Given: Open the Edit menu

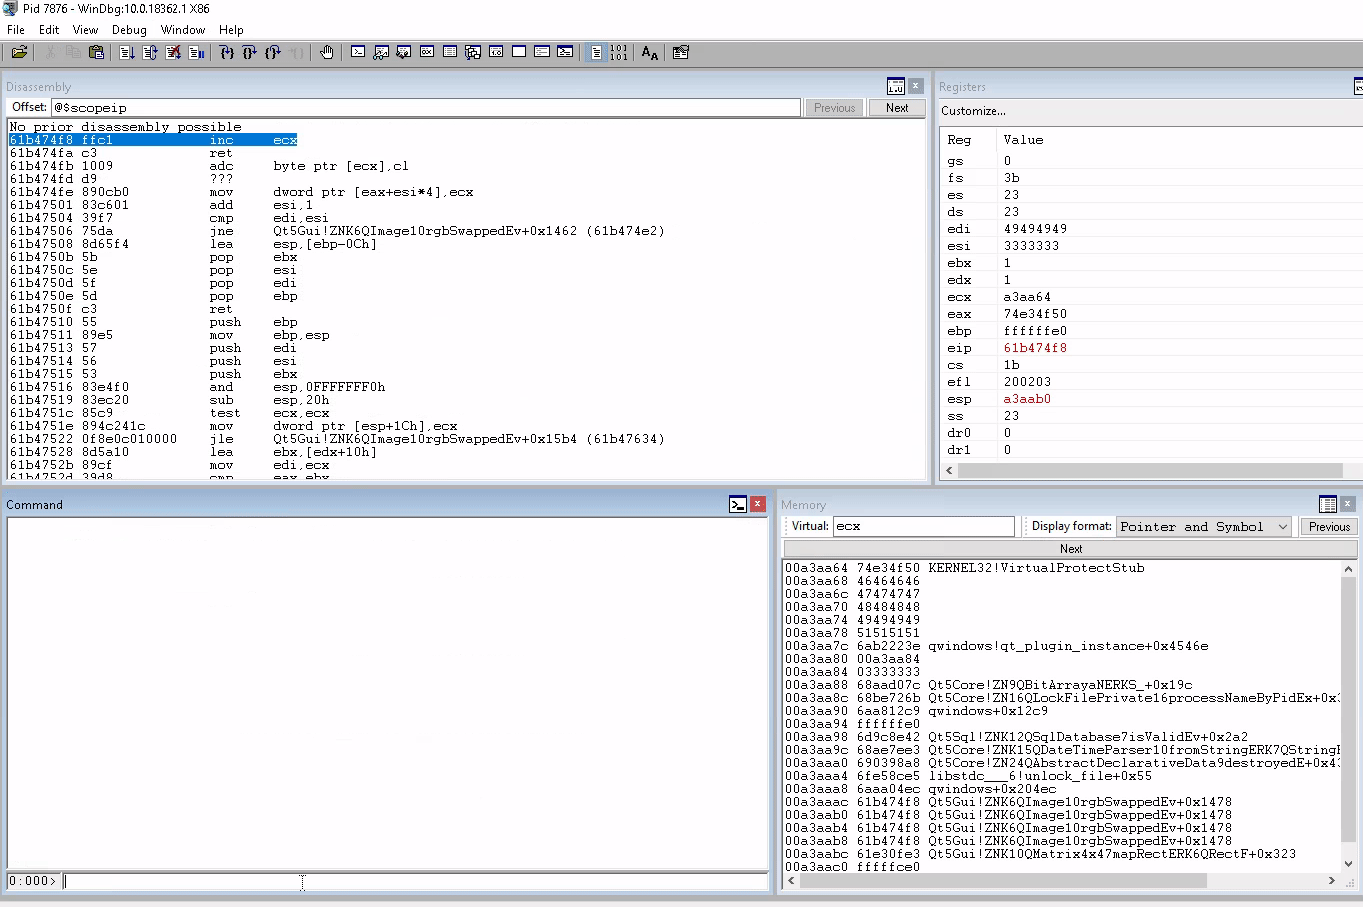Looking at the screenshot, I should [49, 30].
